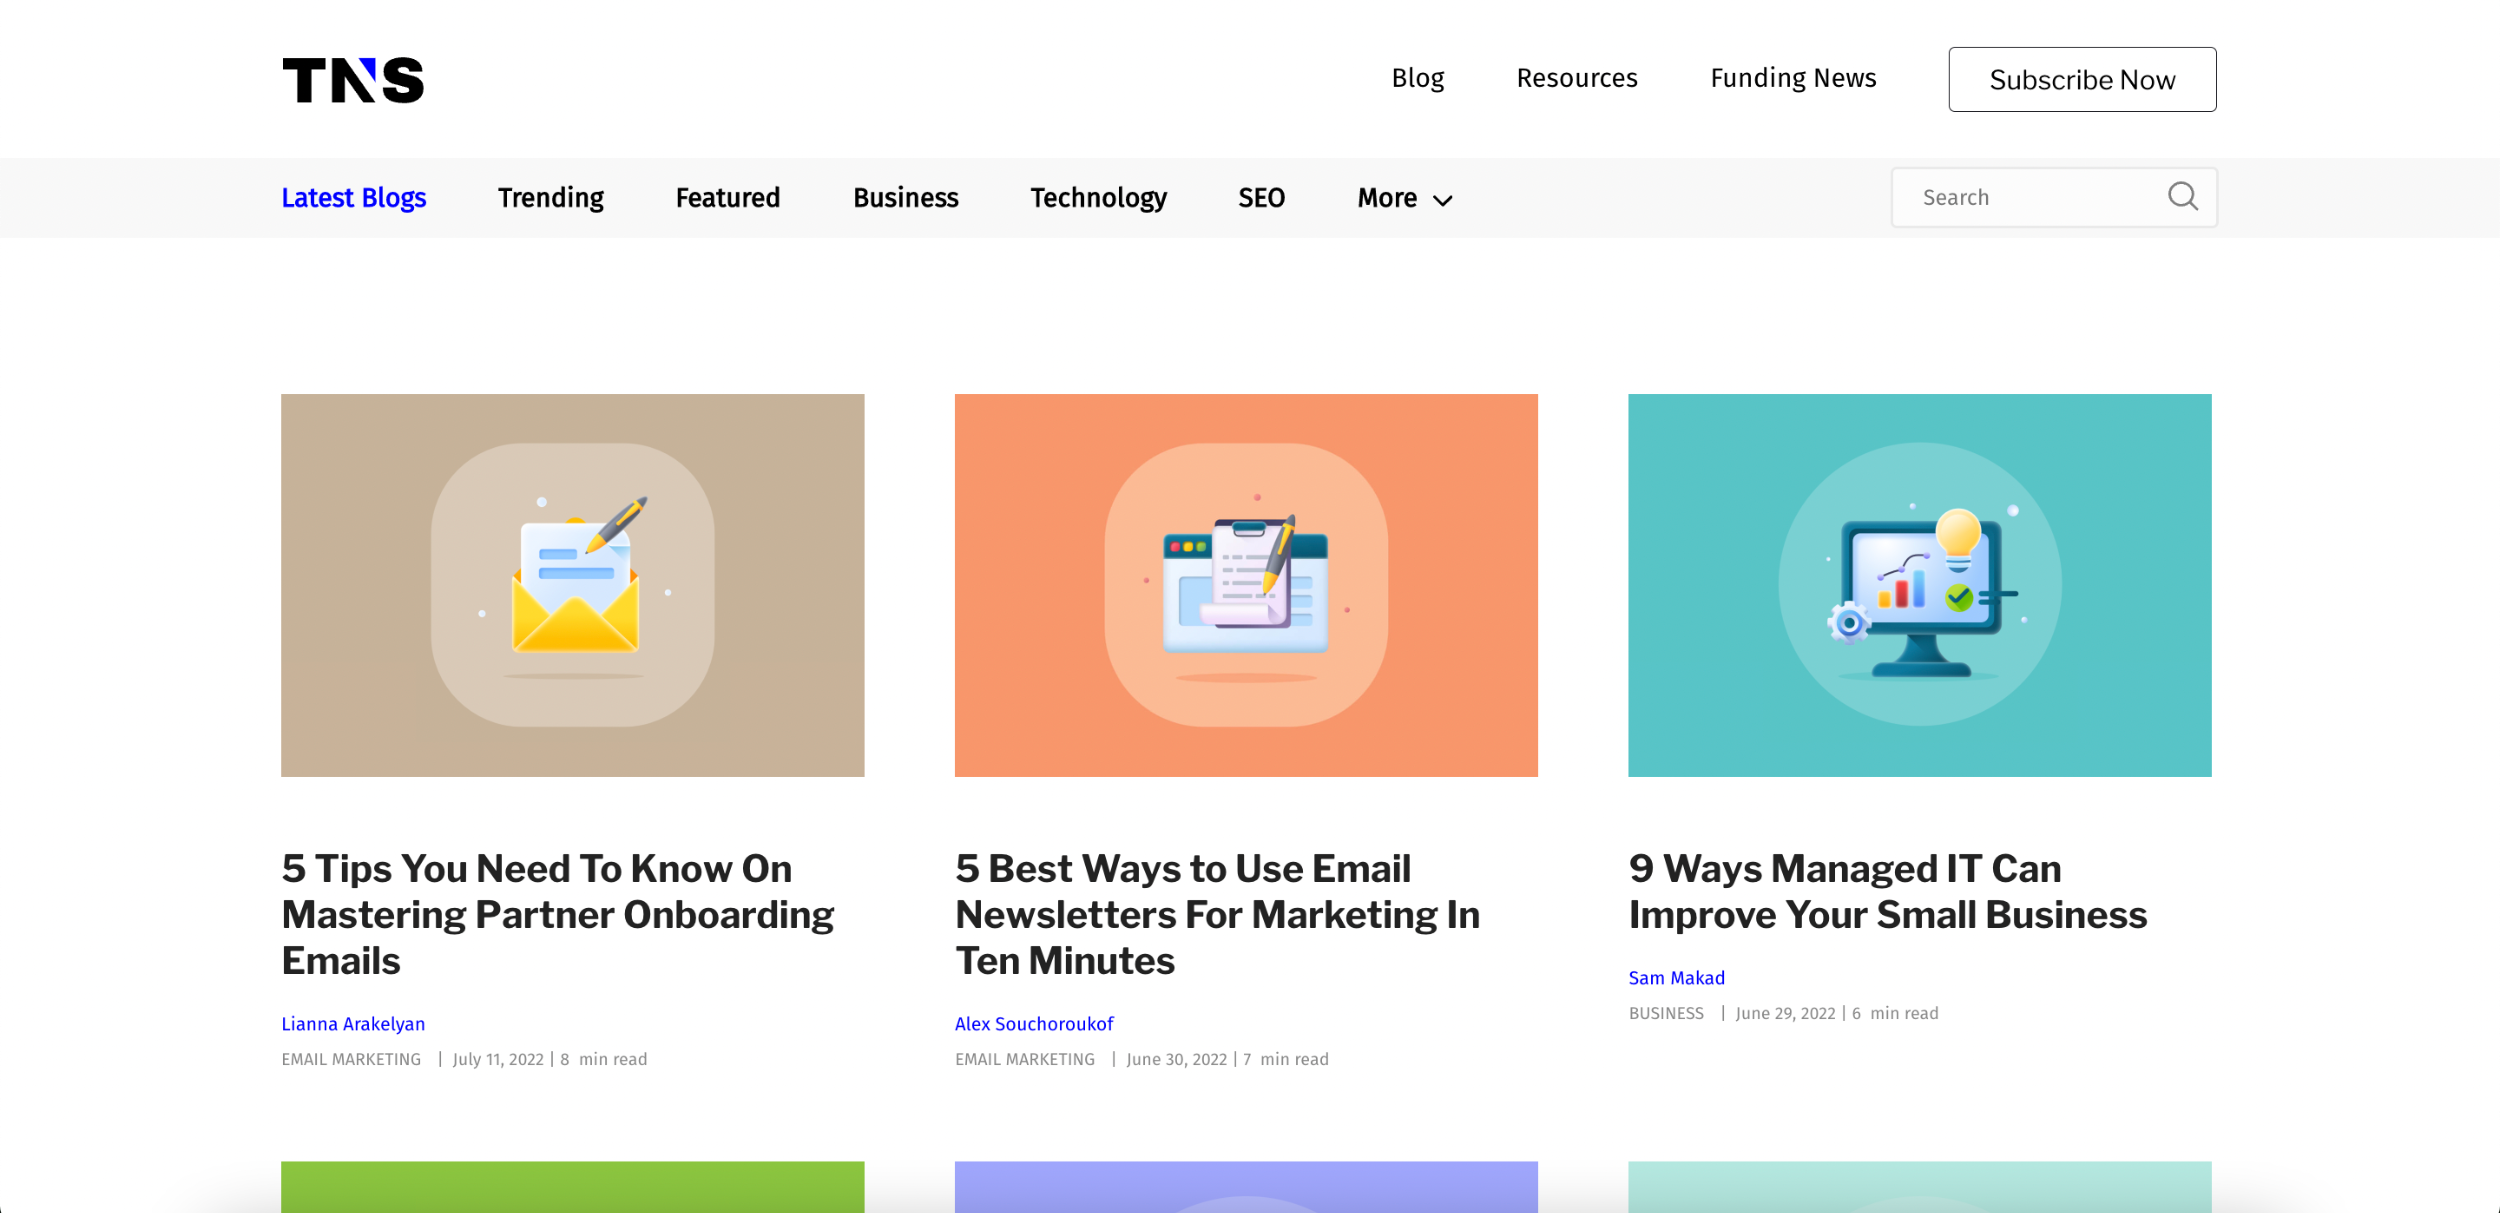Open the Resources nav link
The height and width of the screenshot is (1213, 2500).
point(1576,78)
